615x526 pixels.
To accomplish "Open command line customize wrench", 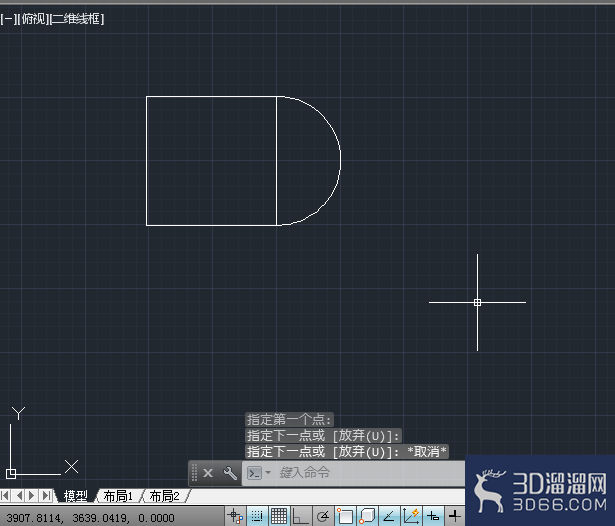I will (230, 473).
